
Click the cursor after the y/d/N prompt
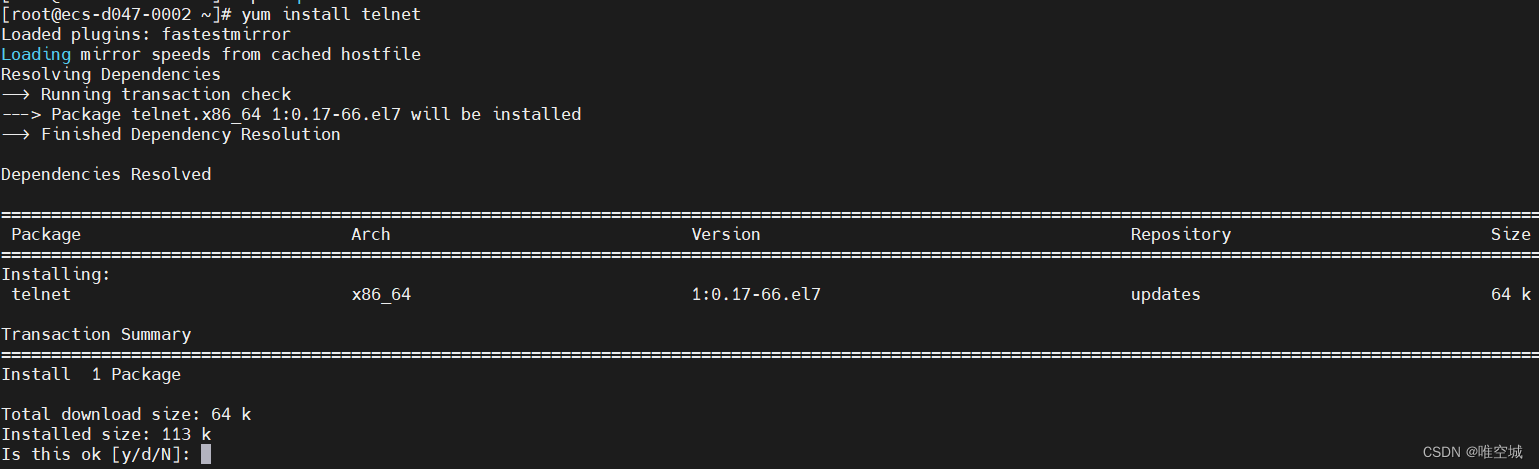206,454
